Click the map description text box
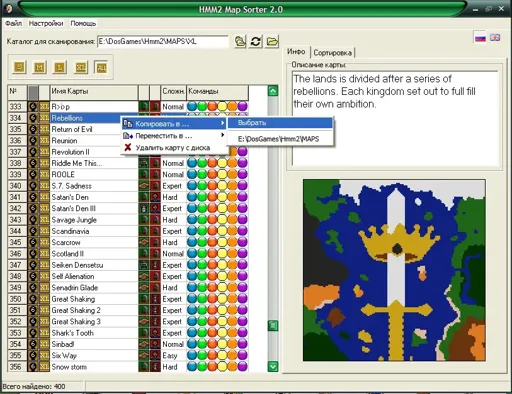The width and height of the screenshot is (512, 394). point(395,119)
